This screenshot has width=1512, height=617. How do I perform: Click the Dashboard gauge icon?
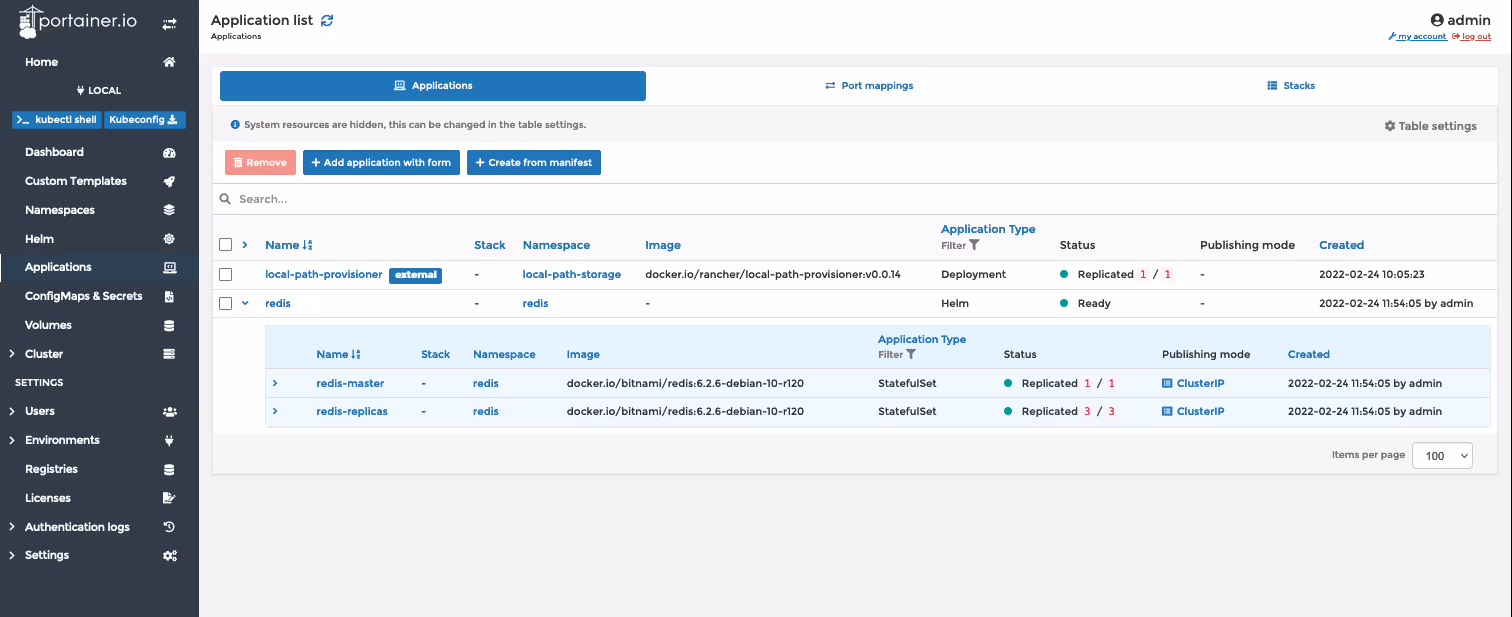coord(169,153)
